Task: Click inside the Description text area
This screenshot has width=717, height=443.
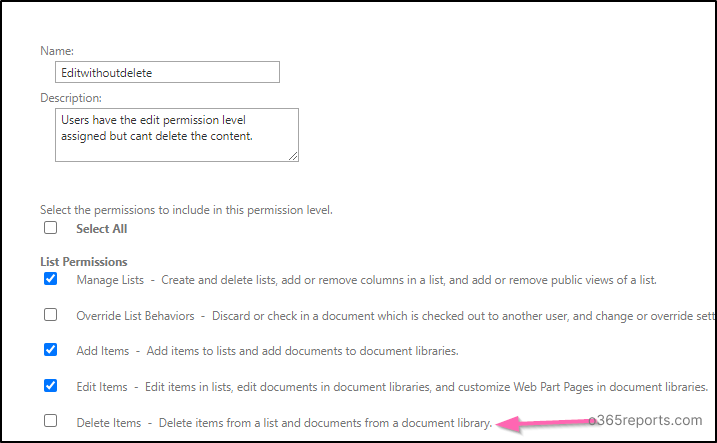Action: point(177,135)
